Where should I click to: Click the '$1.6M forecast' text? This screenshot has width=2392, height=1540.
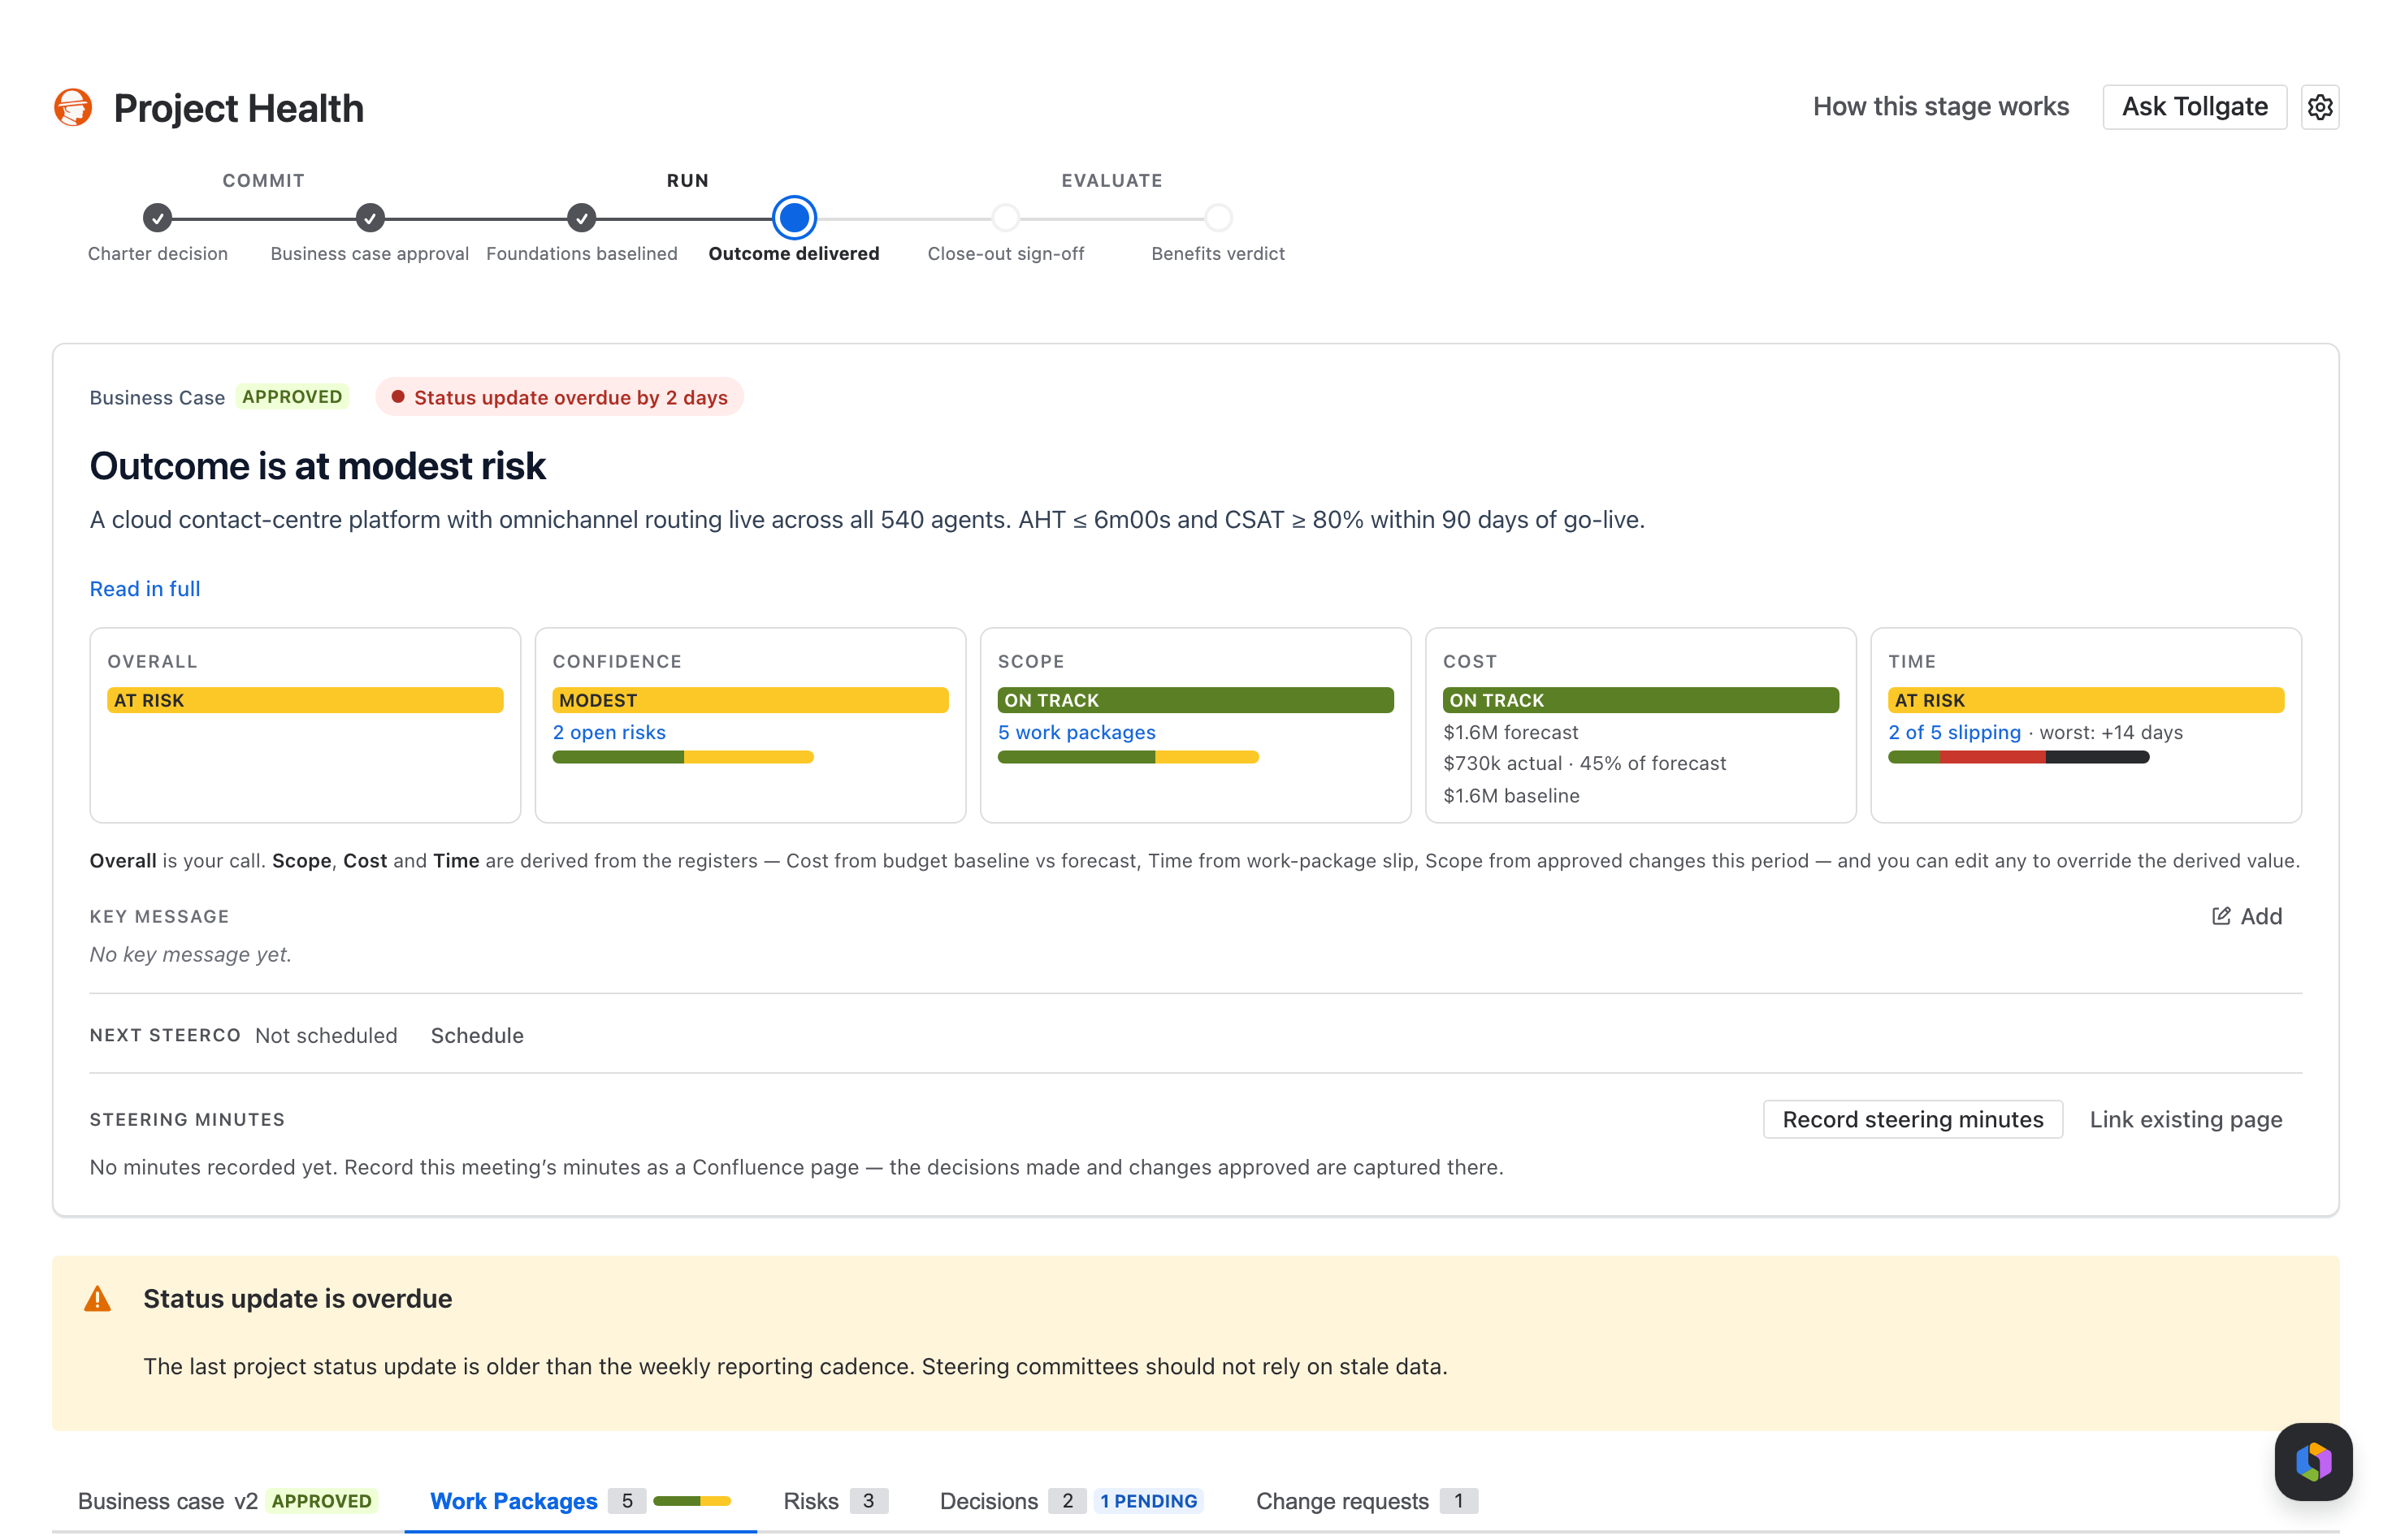[1511, 733]
